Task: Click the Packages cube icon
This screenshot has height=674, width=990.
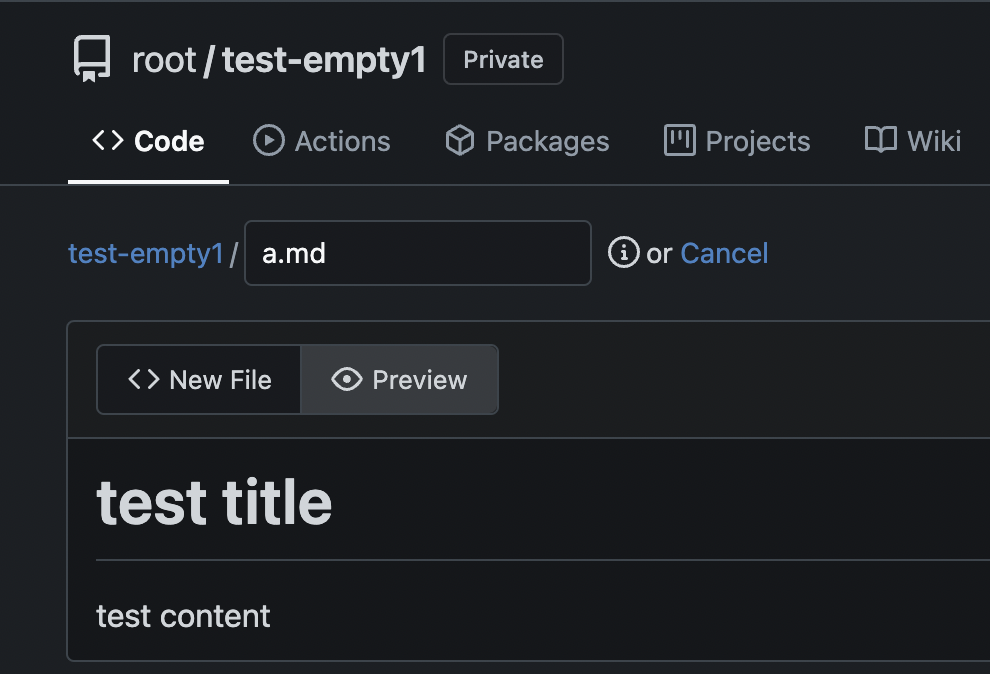Action: [459, 140]
